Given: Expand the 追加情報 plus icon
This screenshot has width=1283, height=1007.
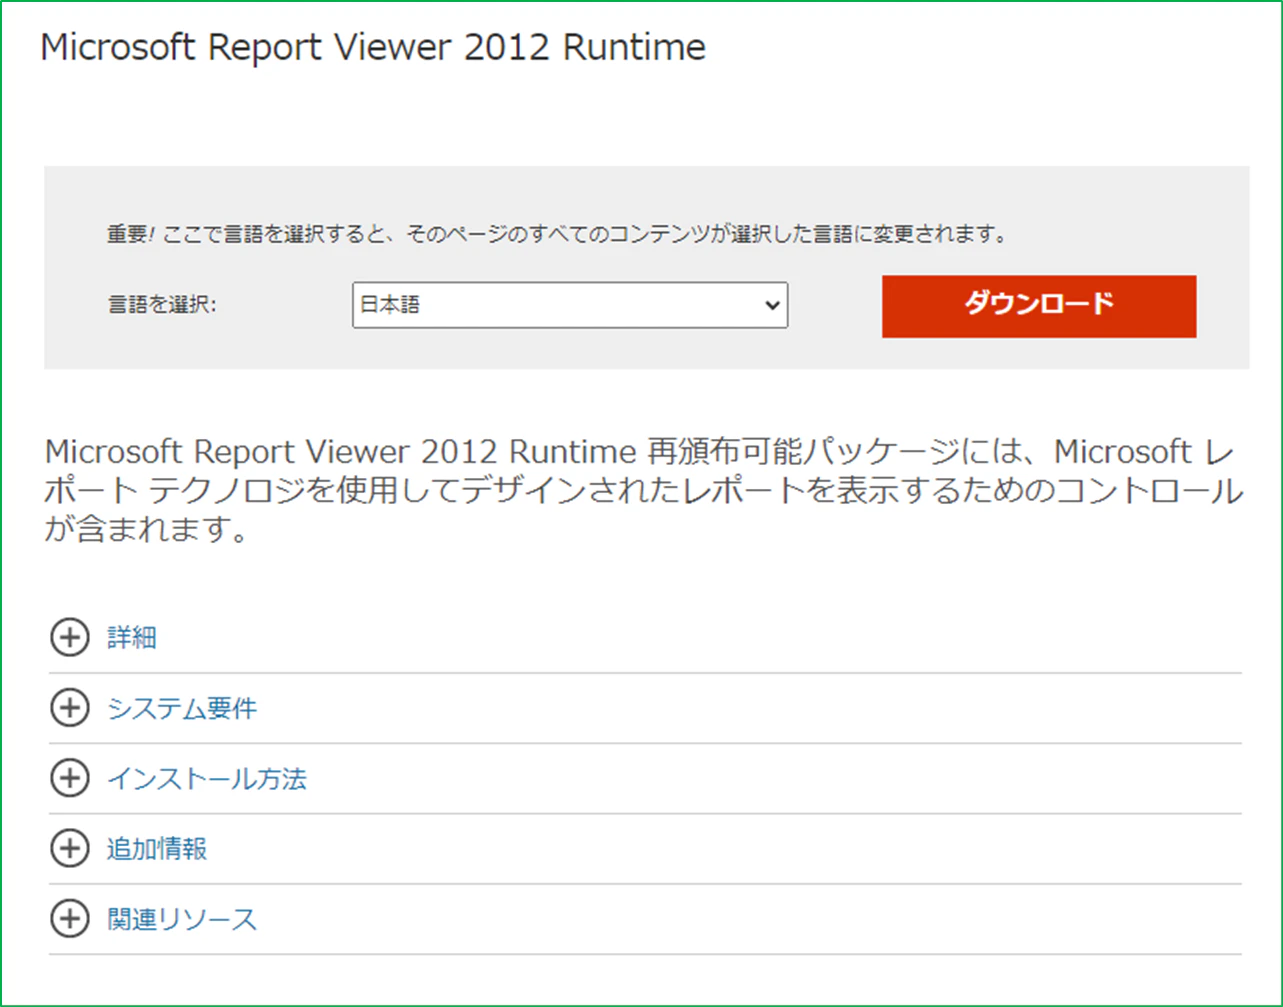Looking at the screenshot, I should [x=70, y=849].
